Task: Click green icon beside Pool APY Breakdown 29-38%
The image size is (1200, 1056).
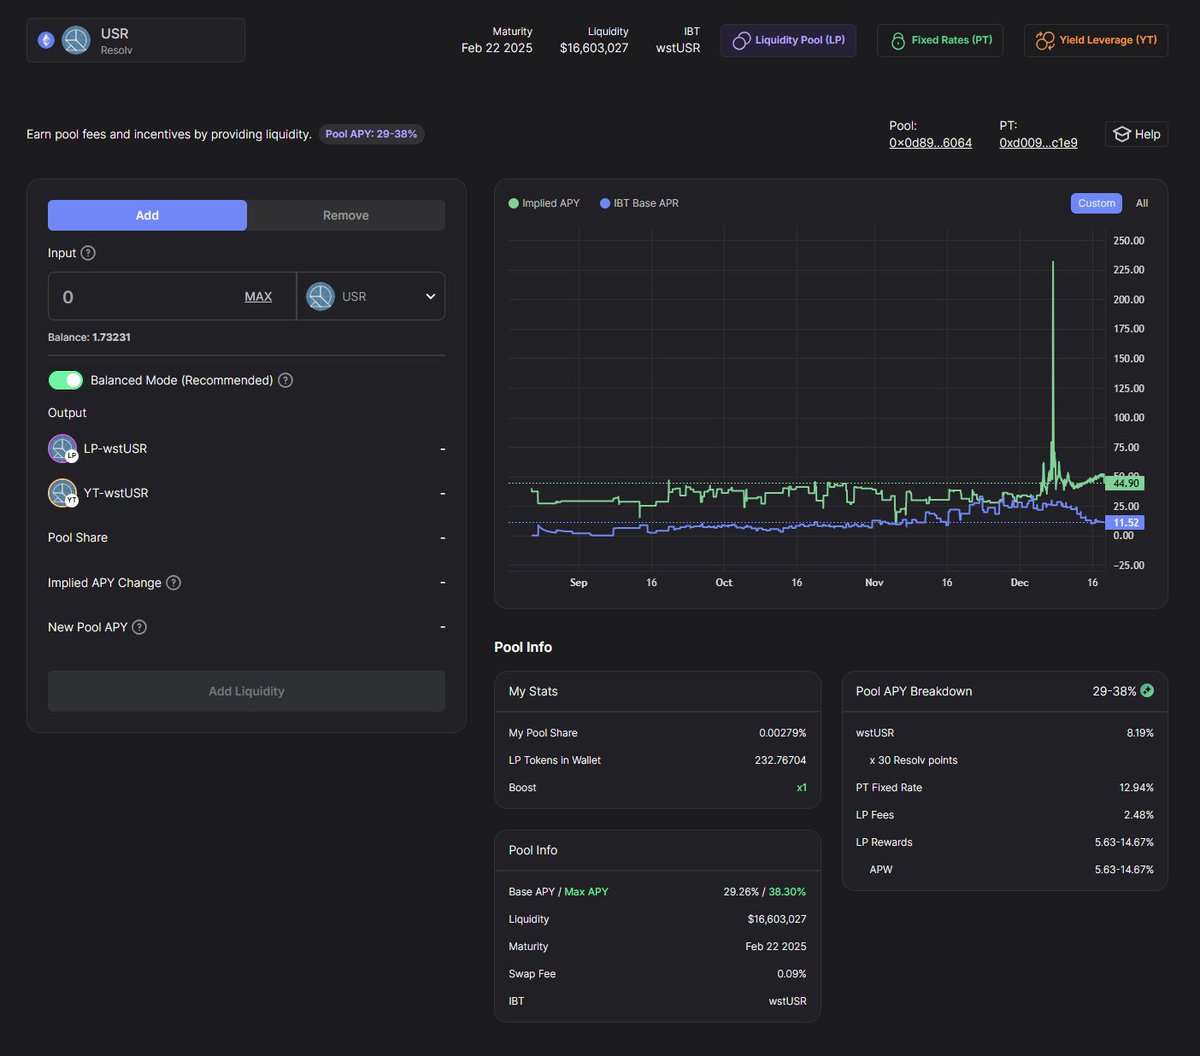Action: (1147, 691)
